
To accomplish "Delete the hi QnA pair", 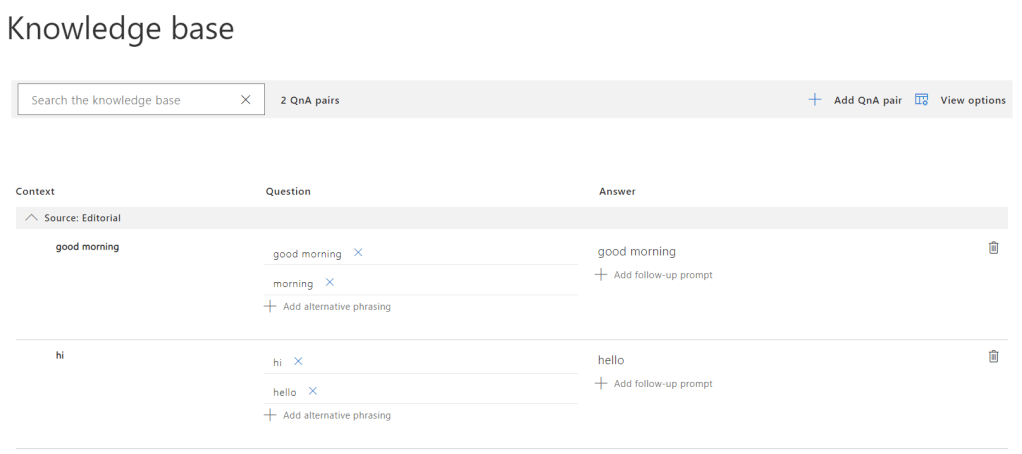I will pos(993,356).
